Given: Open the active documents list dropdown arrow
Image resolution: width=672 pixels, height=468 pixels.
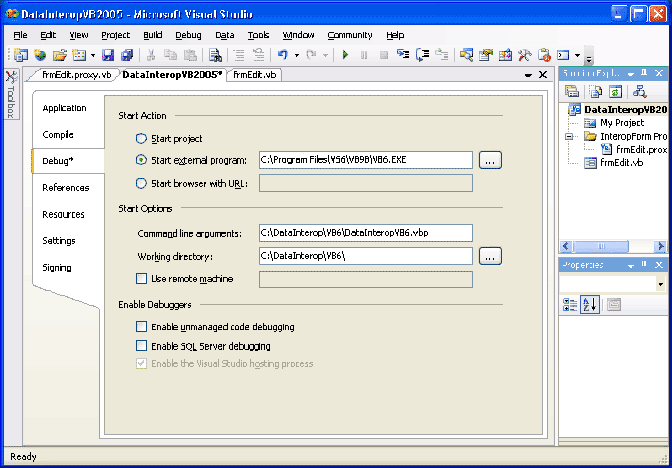Looking at the screenshot, I should (528, 75).
